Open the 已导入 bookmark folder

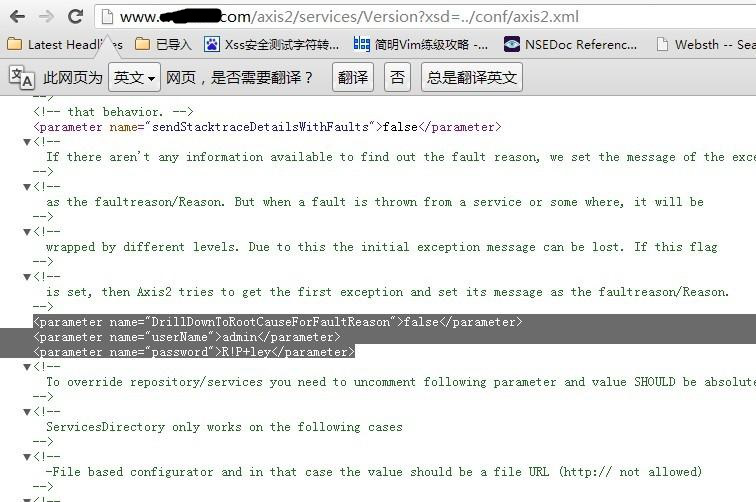[x=163, y=44]
